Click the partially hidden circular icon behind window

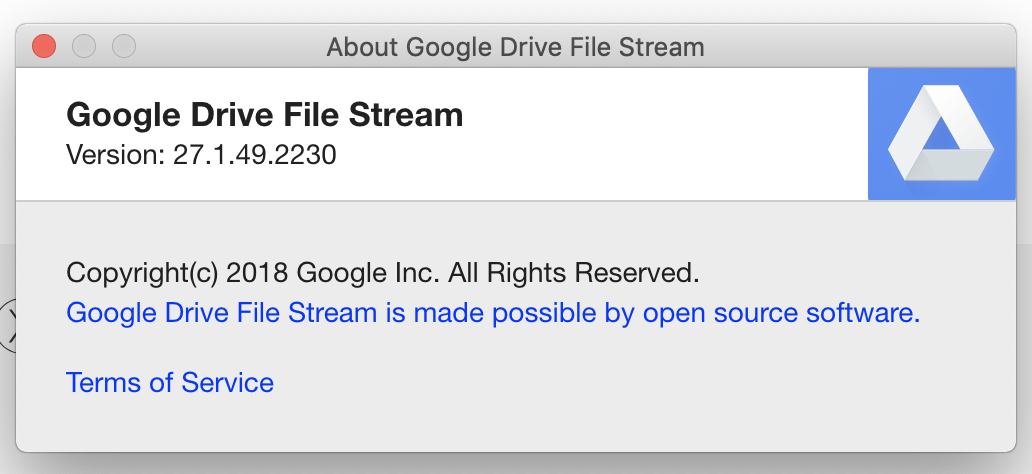(7, 325)
